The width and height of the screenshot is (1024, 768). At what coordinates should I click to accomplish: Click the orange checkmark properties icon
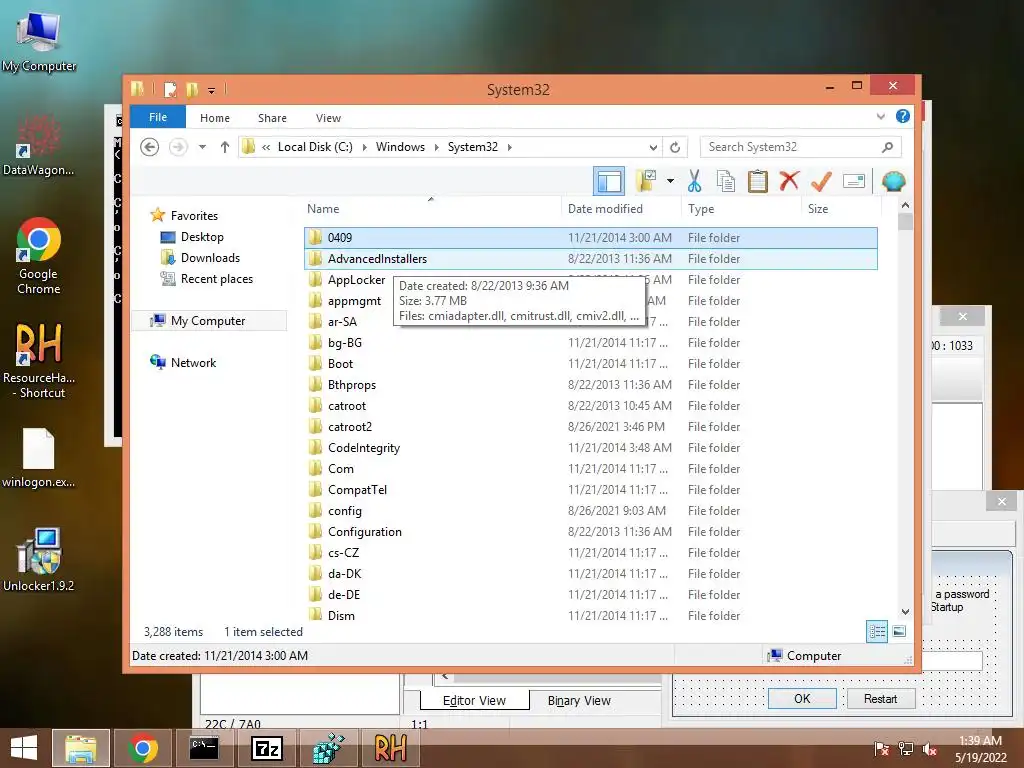(x=821, y=181)
